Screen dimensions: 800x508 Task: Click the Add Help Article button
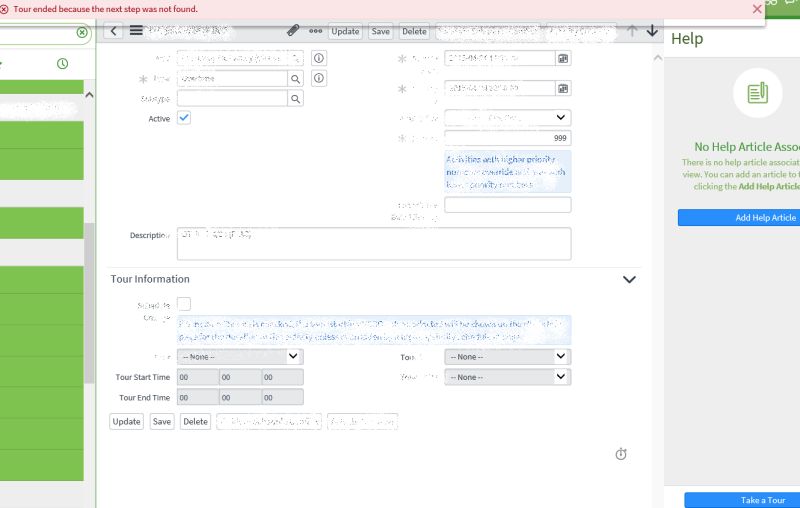[739, 217]
